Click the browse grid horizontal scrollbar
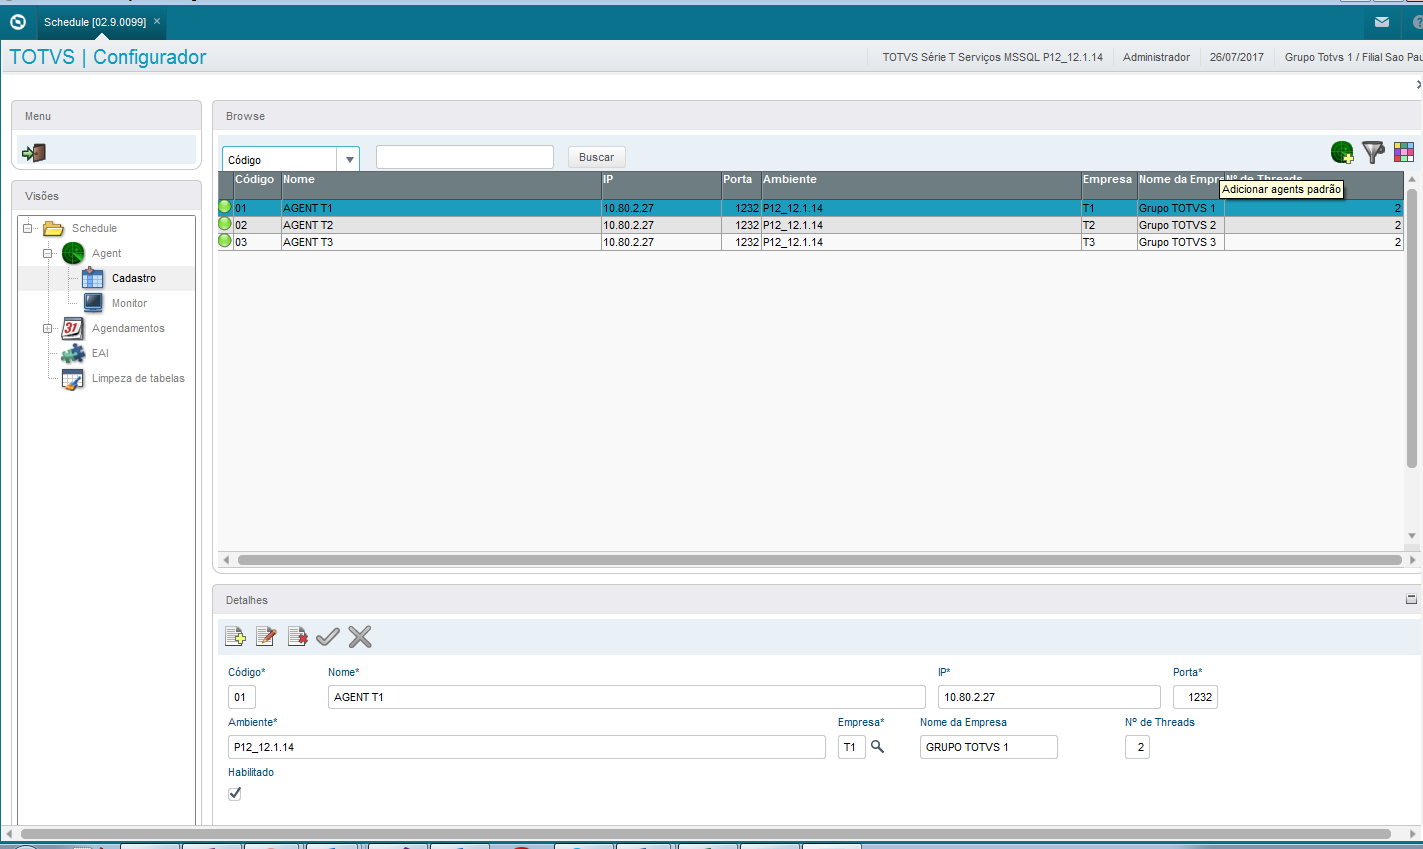The height and width of the screenshot is (849, 1423). coord(819,560)
